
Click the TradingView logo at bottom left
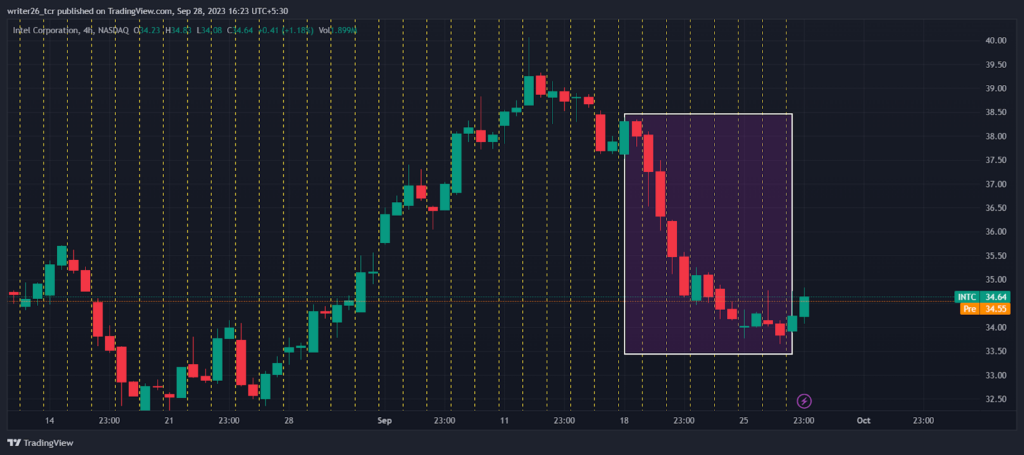(41, 443)
